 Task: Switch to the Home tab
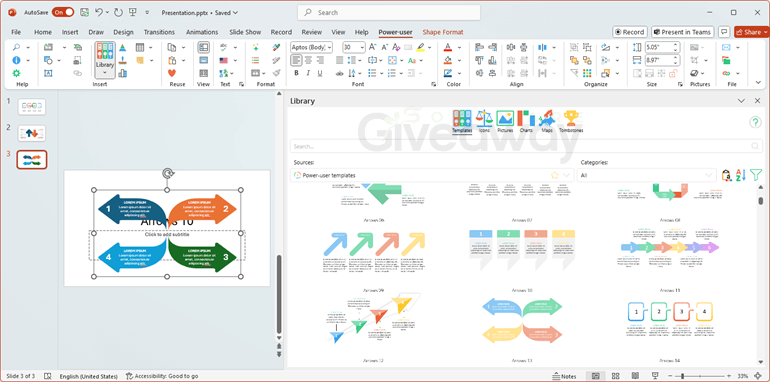coord(43,32)
